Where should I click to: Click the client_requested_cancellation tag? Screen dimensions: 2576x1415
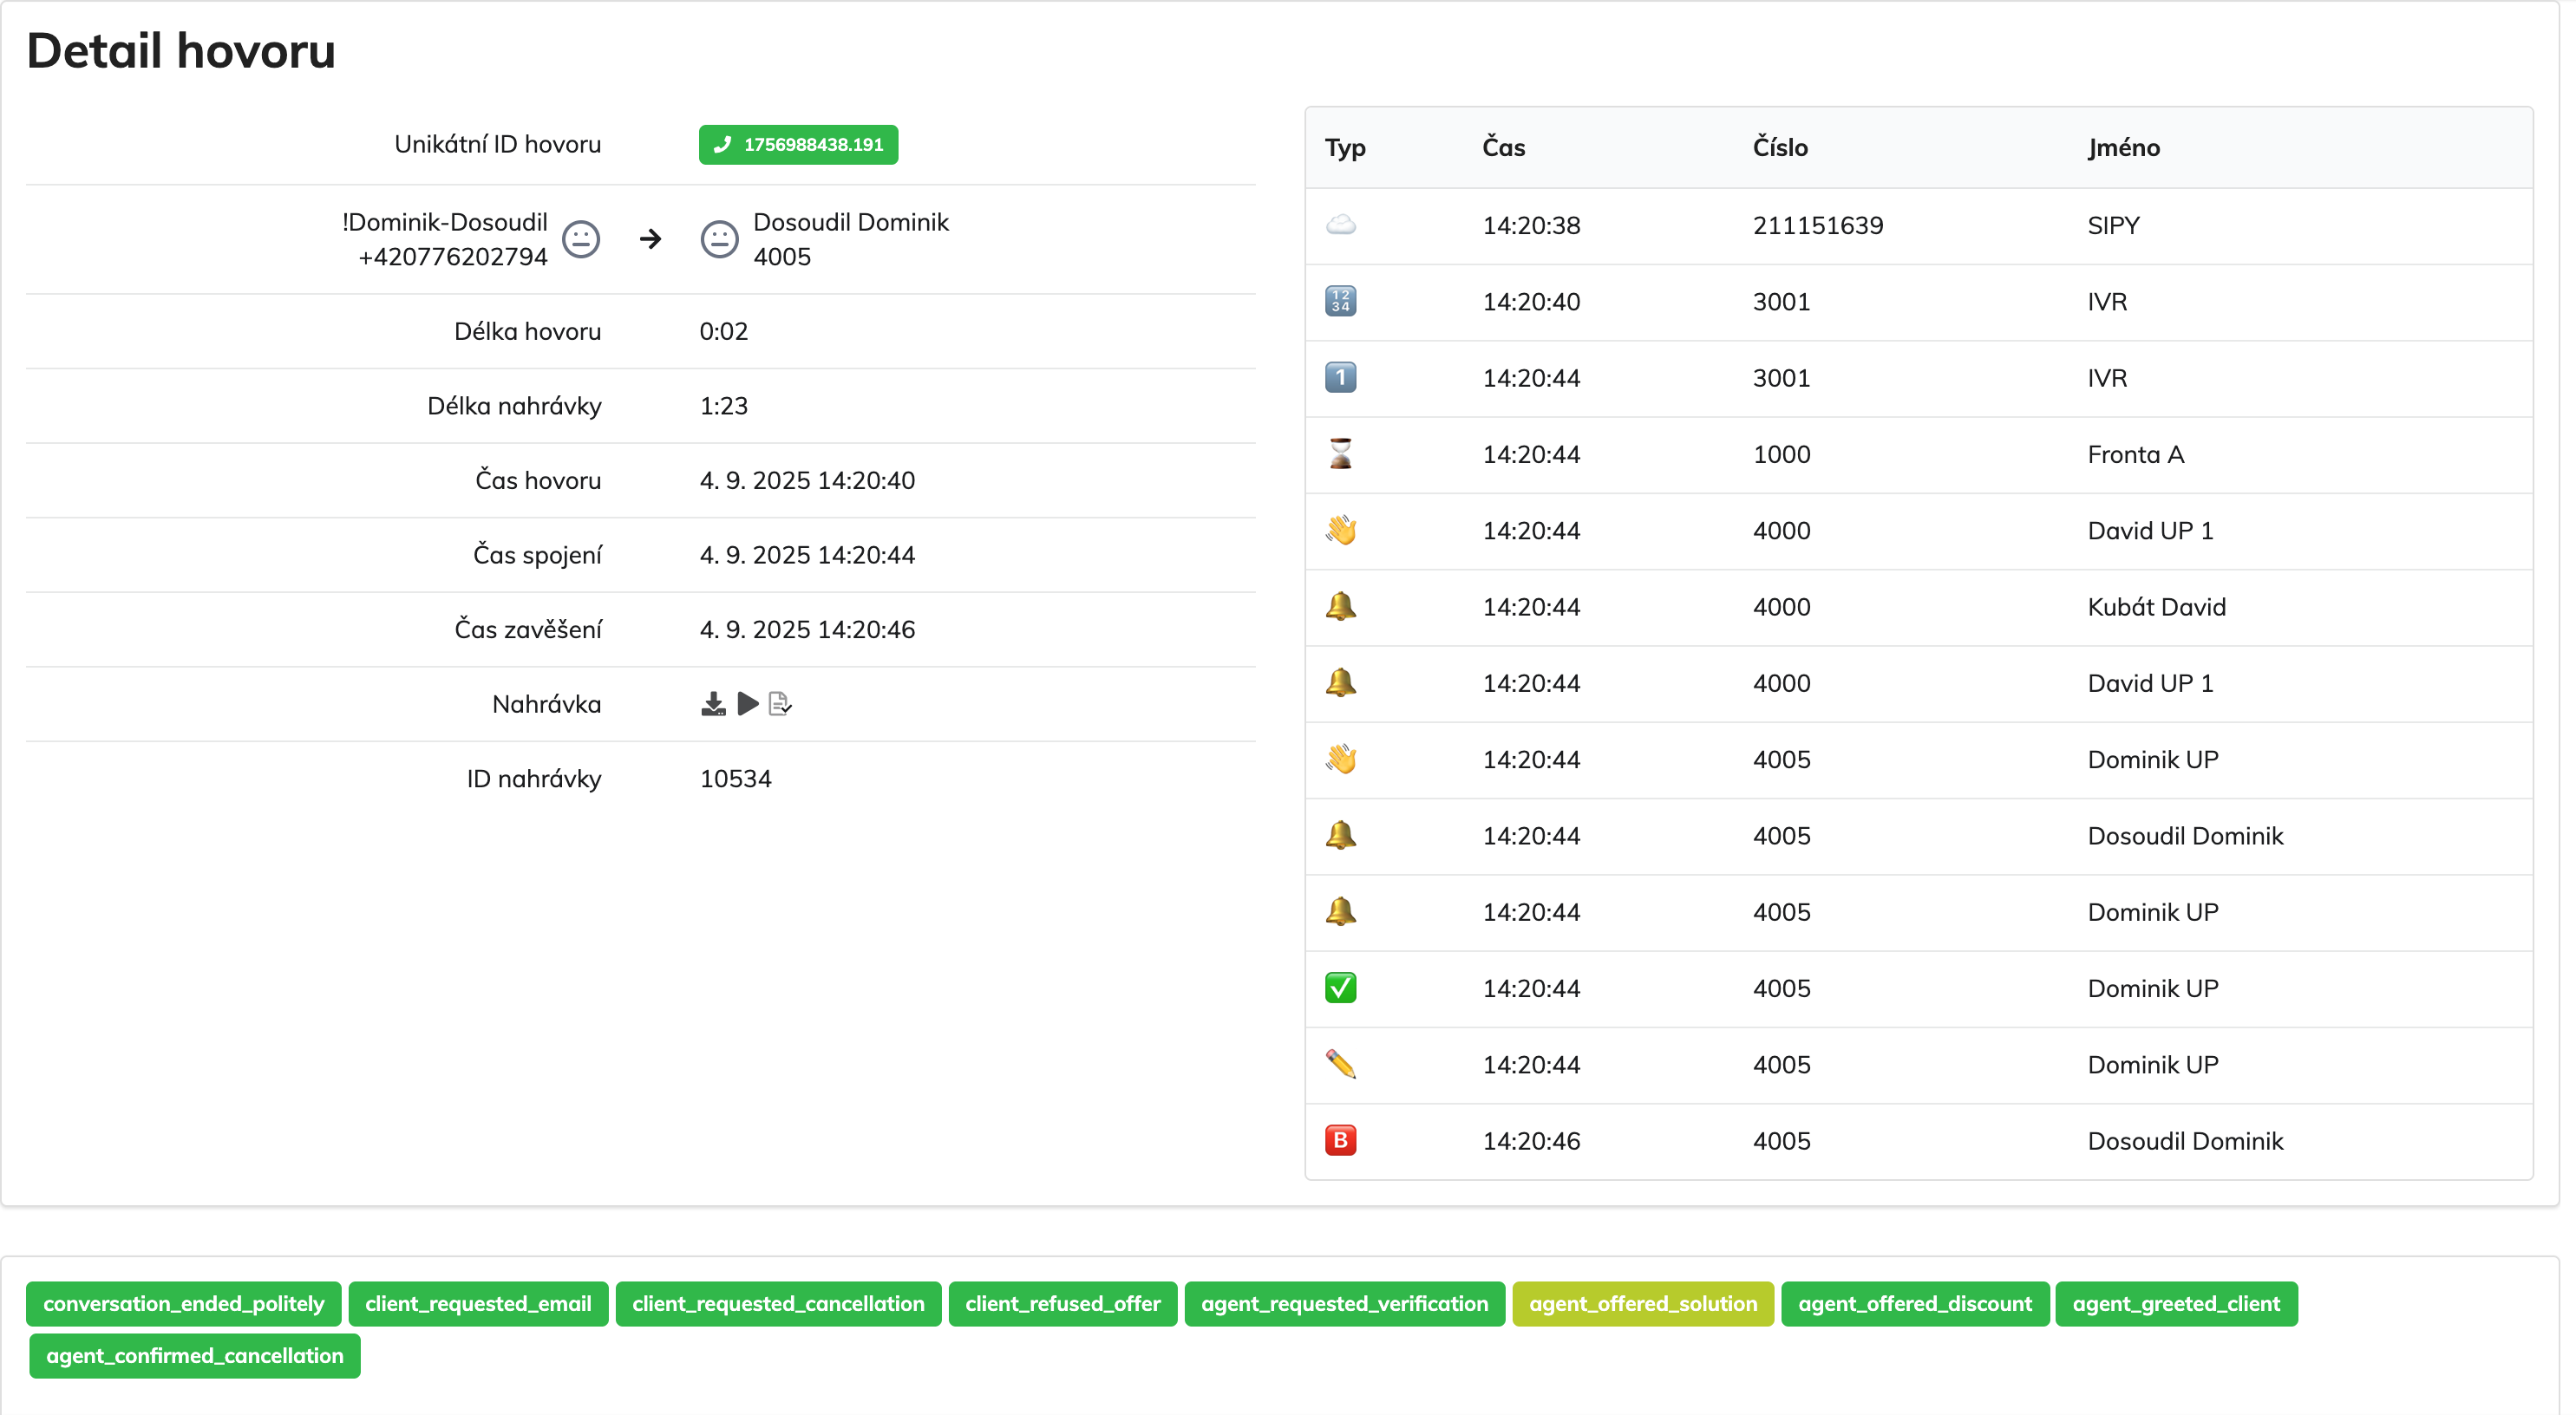[x=778, y=1304]
